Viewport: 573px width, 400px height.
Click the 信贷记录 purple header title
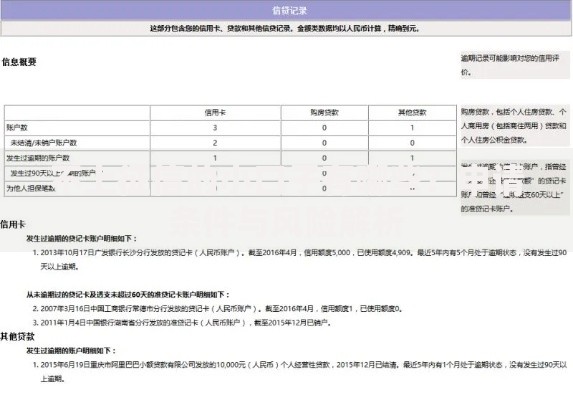(289, 11)
